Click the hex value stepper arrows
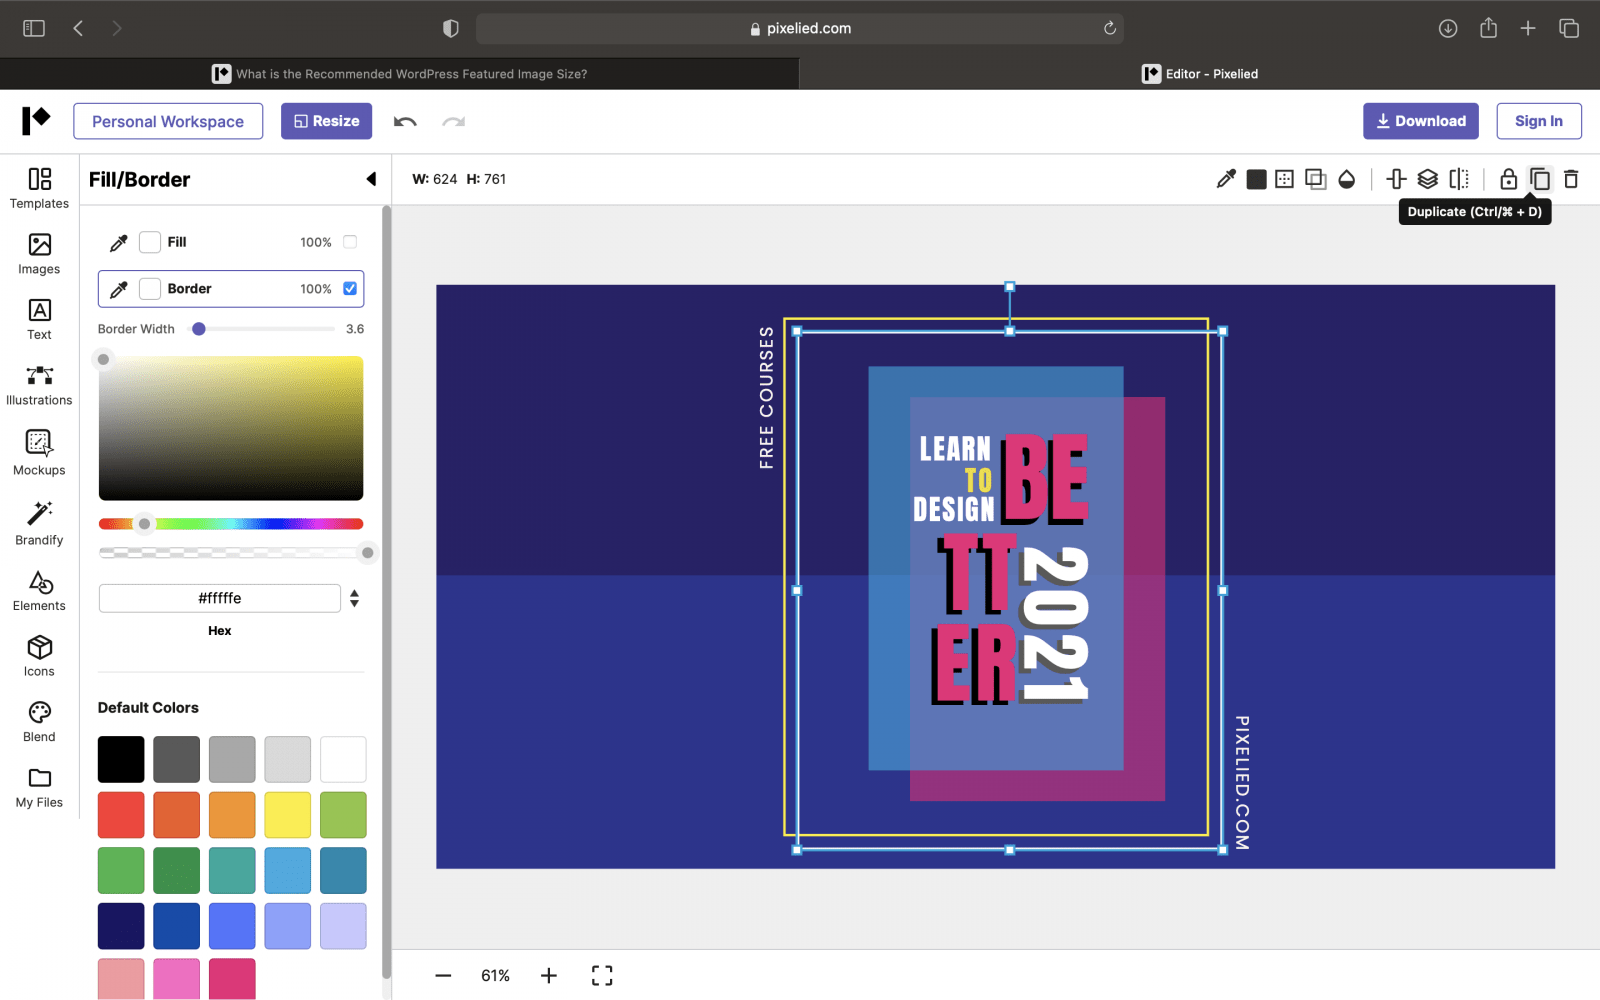1600x1000 pixels. point(354,598)
